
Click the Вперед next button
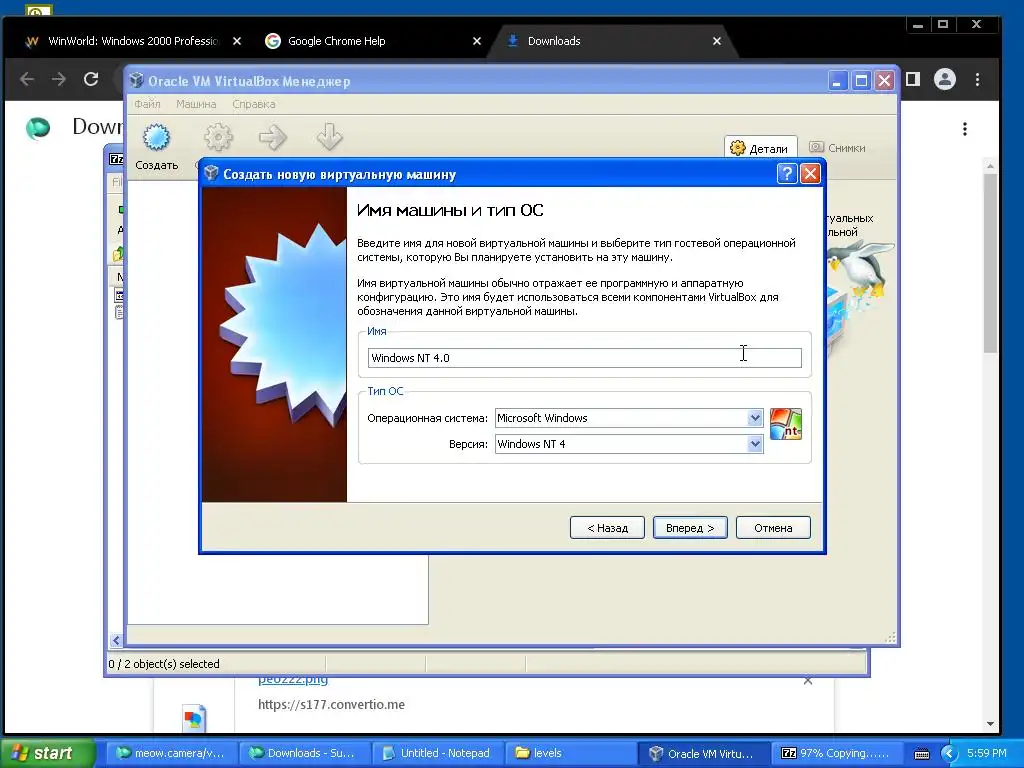click(690, 528)
